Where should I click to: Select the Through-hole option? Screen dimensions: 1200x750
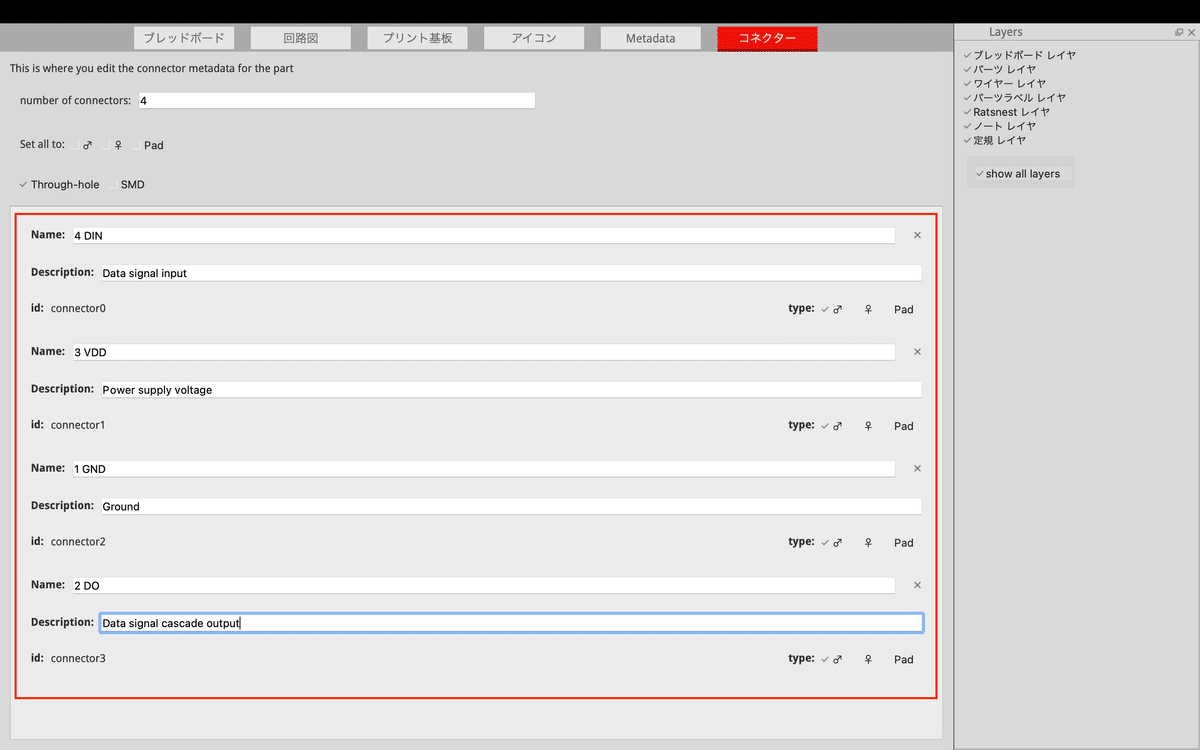coord(59,185)
